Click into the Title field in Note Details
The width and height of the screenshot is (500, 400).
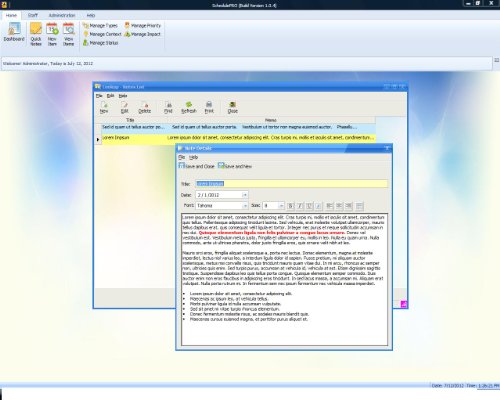pos(292,184)
